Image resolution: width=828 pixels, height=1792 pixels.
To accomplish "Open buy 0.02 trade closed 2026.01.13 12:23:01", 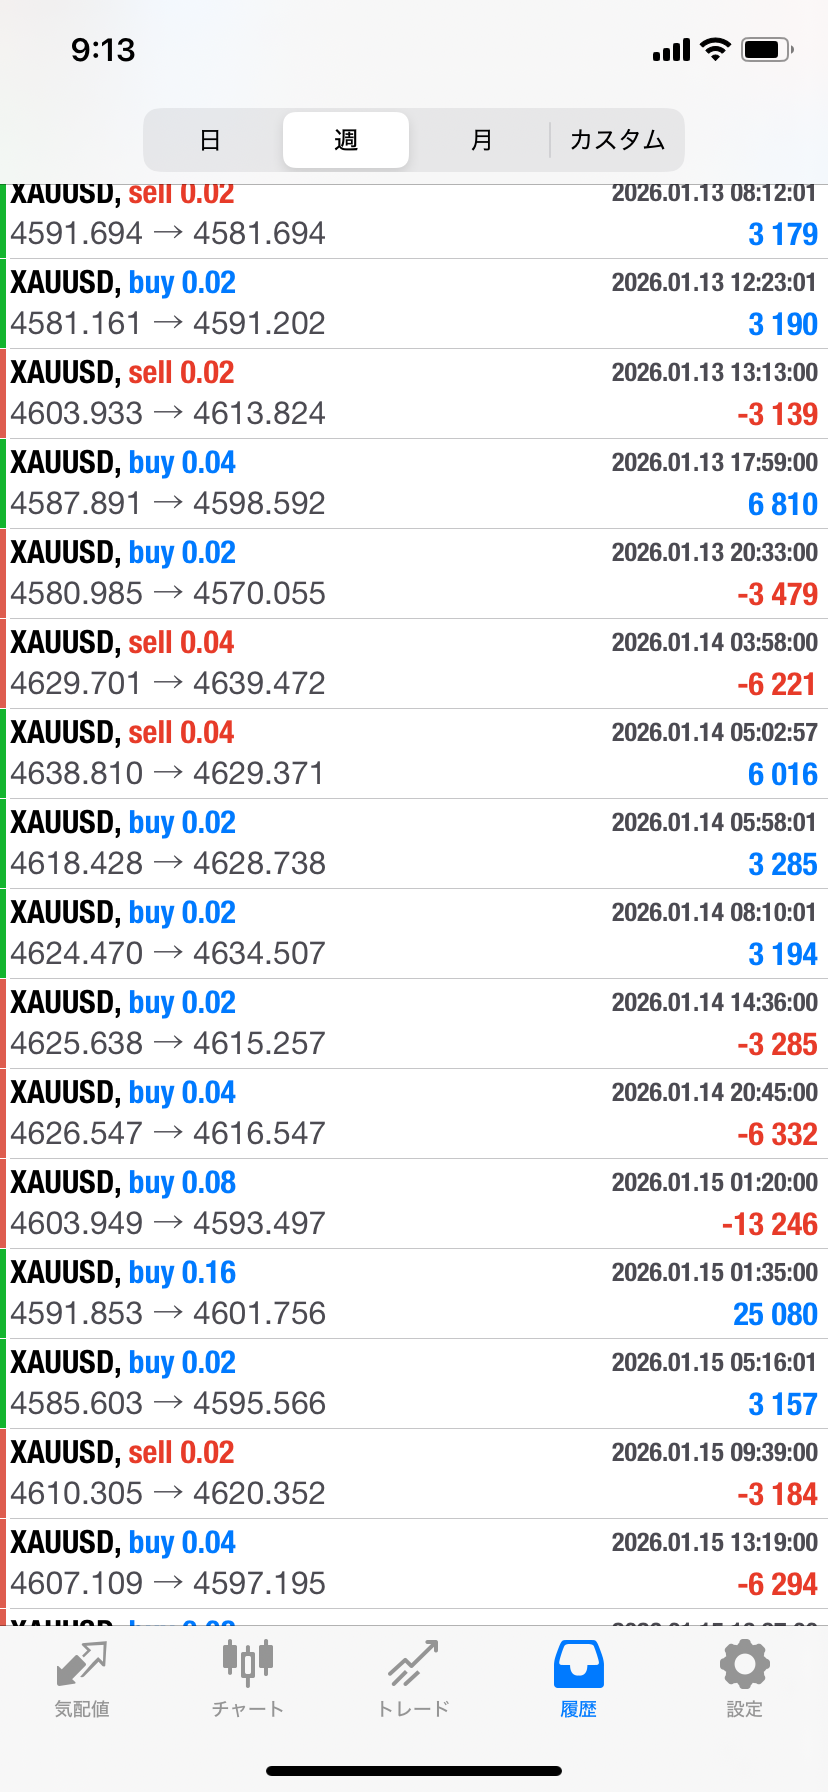I will [414, 303].
